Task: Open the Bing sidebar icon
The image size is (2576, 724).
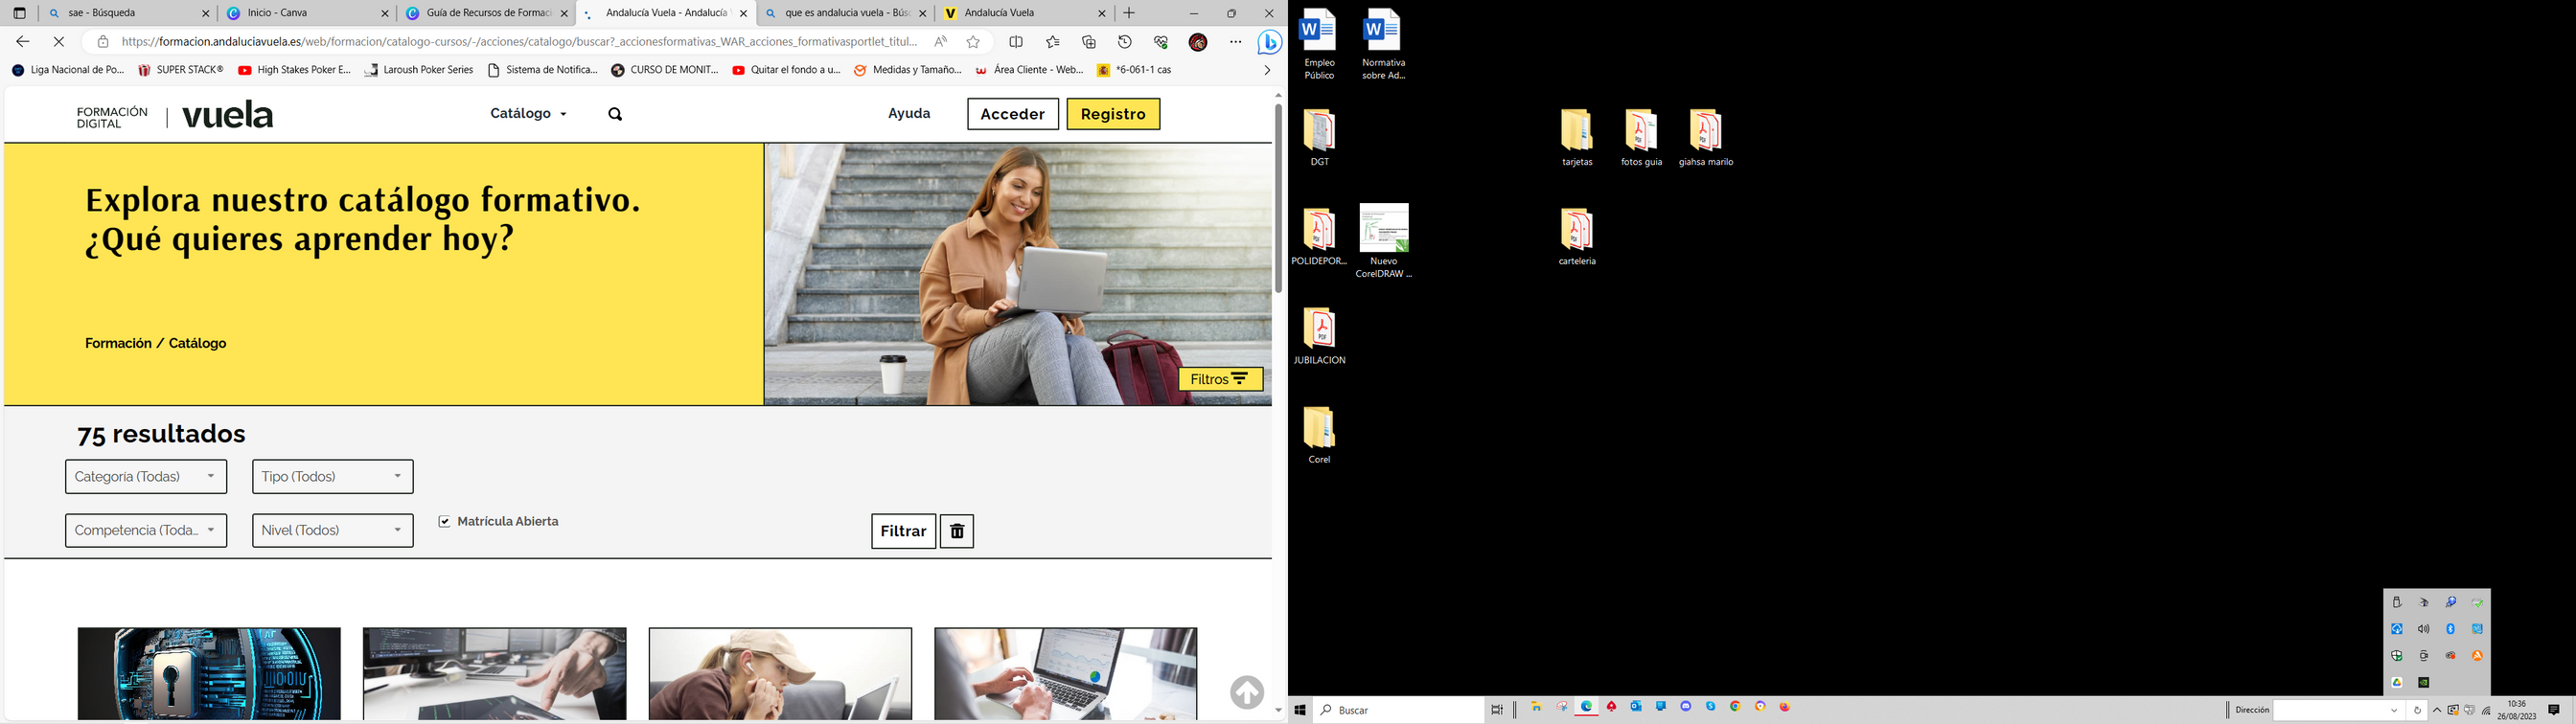Action: point(1270,42)
